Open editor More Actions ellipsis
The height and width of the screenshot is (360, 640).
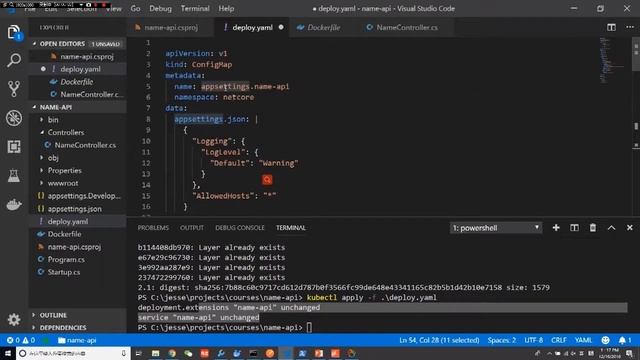(630, 27)
